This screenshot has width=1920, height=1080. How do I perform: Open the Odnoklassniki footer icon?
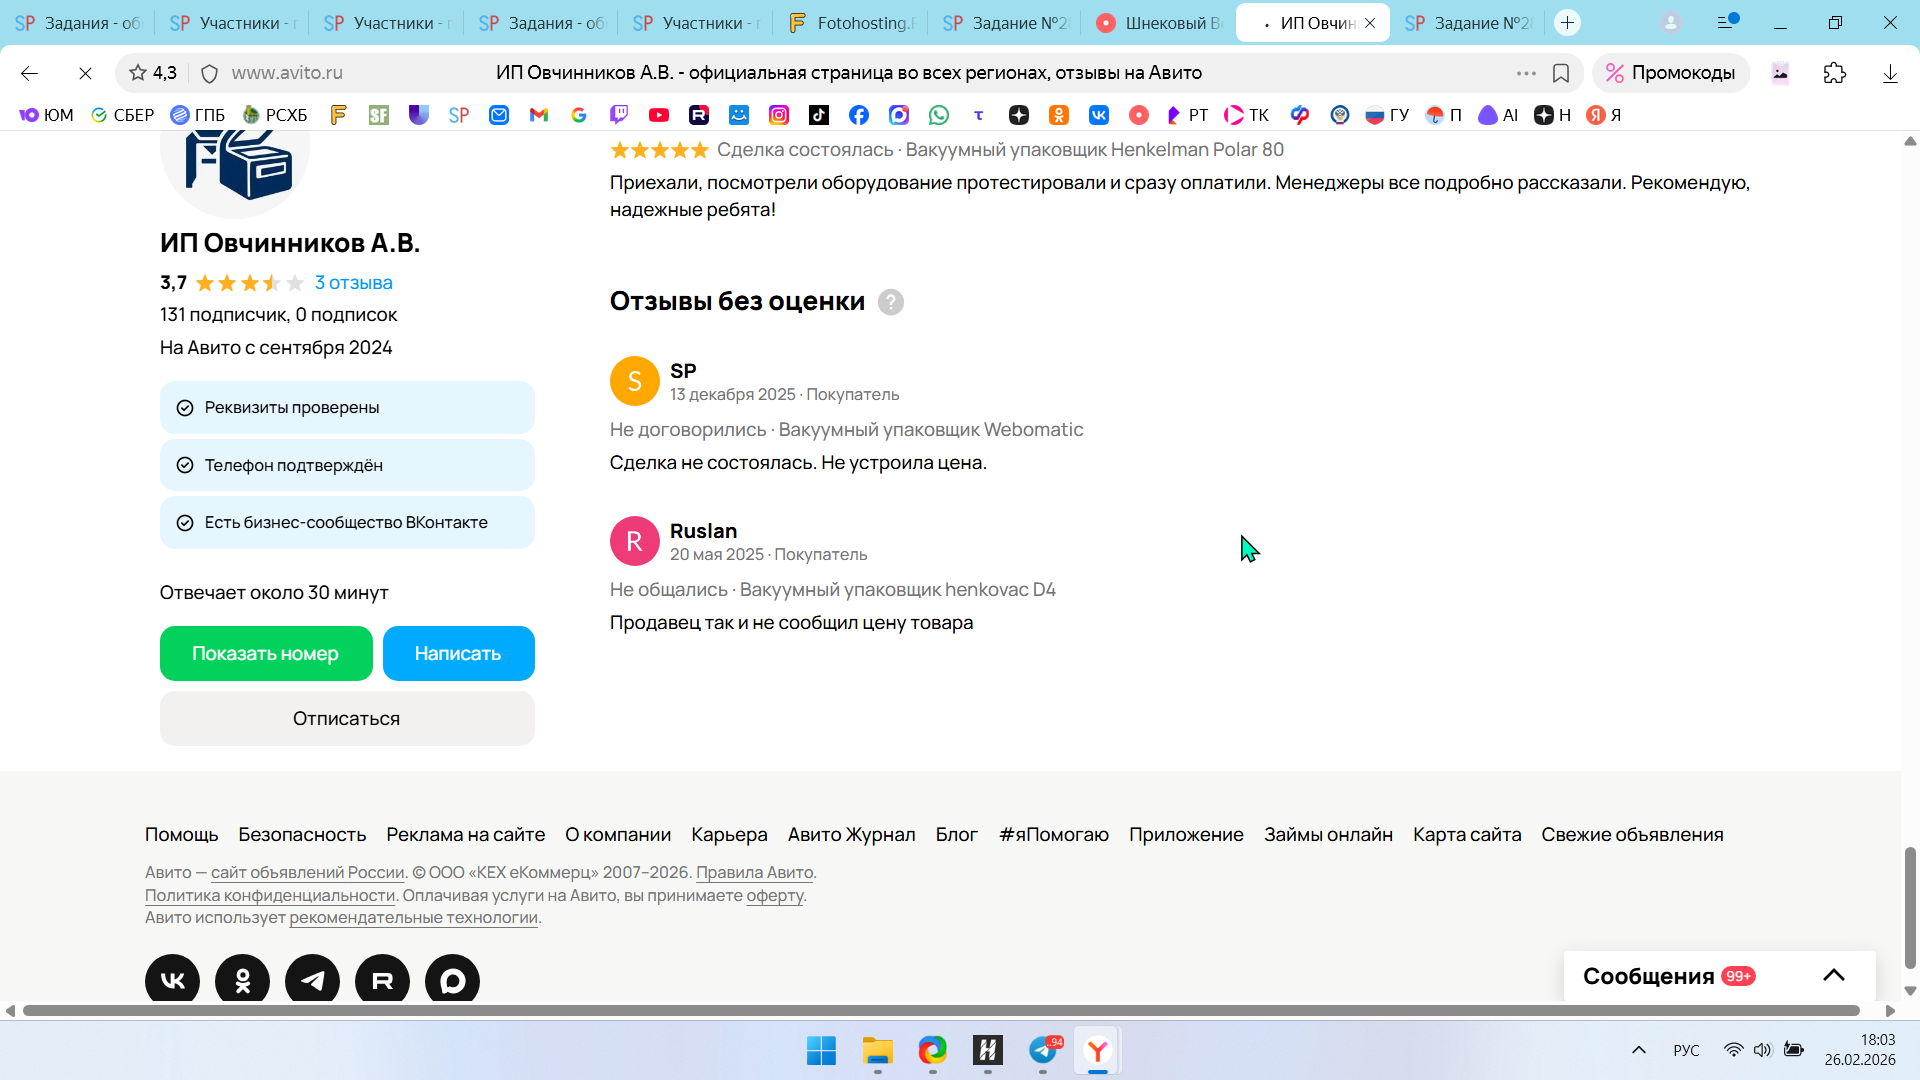click(242, 980)
